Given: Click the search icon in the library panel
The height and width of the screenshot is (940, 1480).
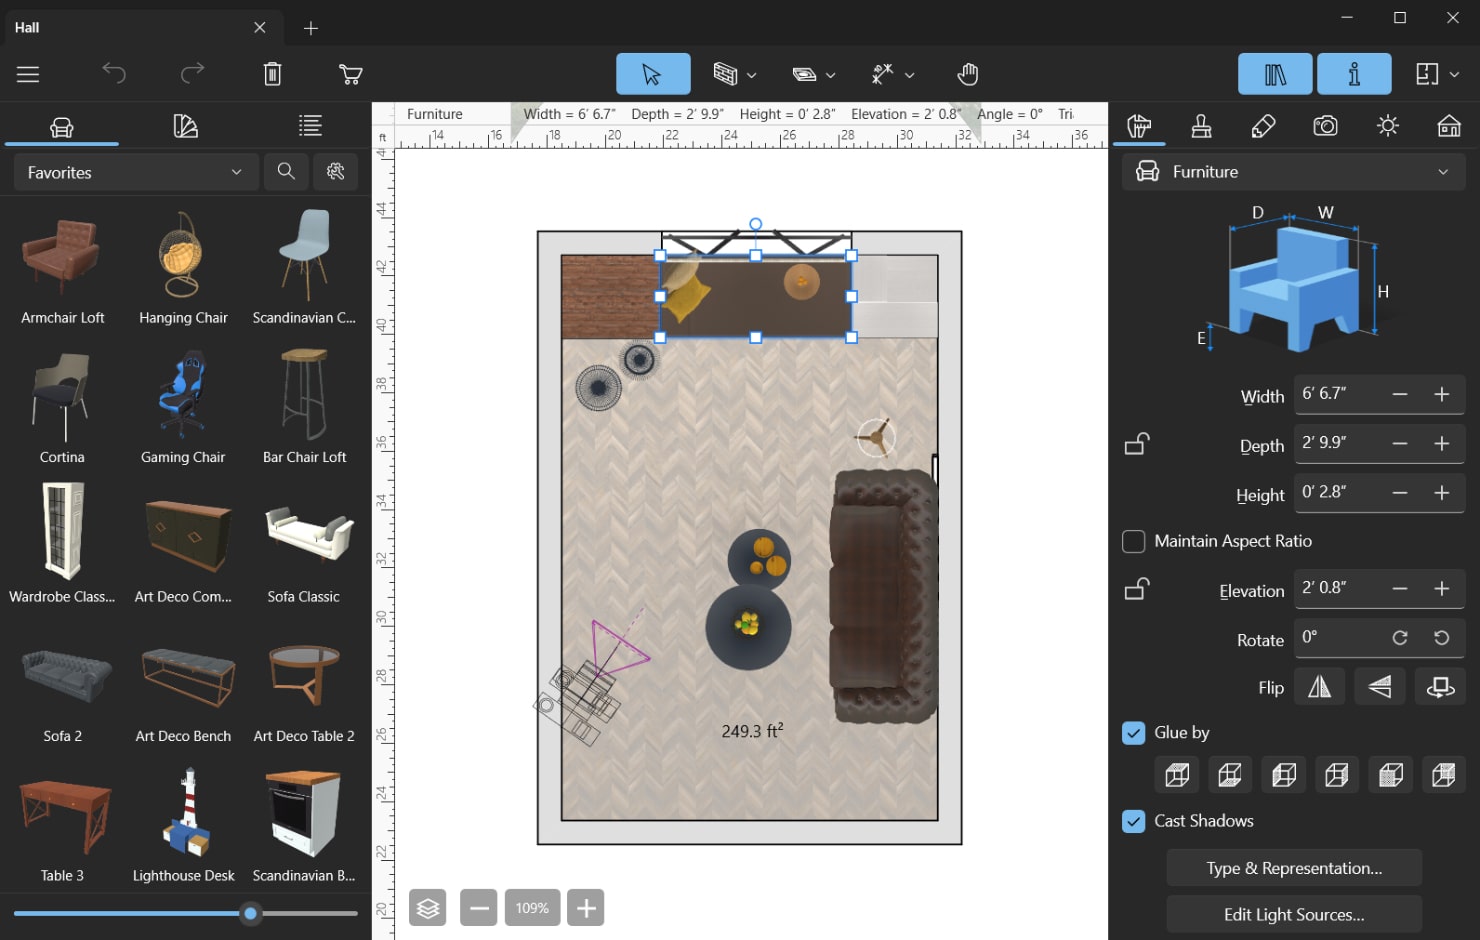Looking at the screenshot, I should 286,171.
